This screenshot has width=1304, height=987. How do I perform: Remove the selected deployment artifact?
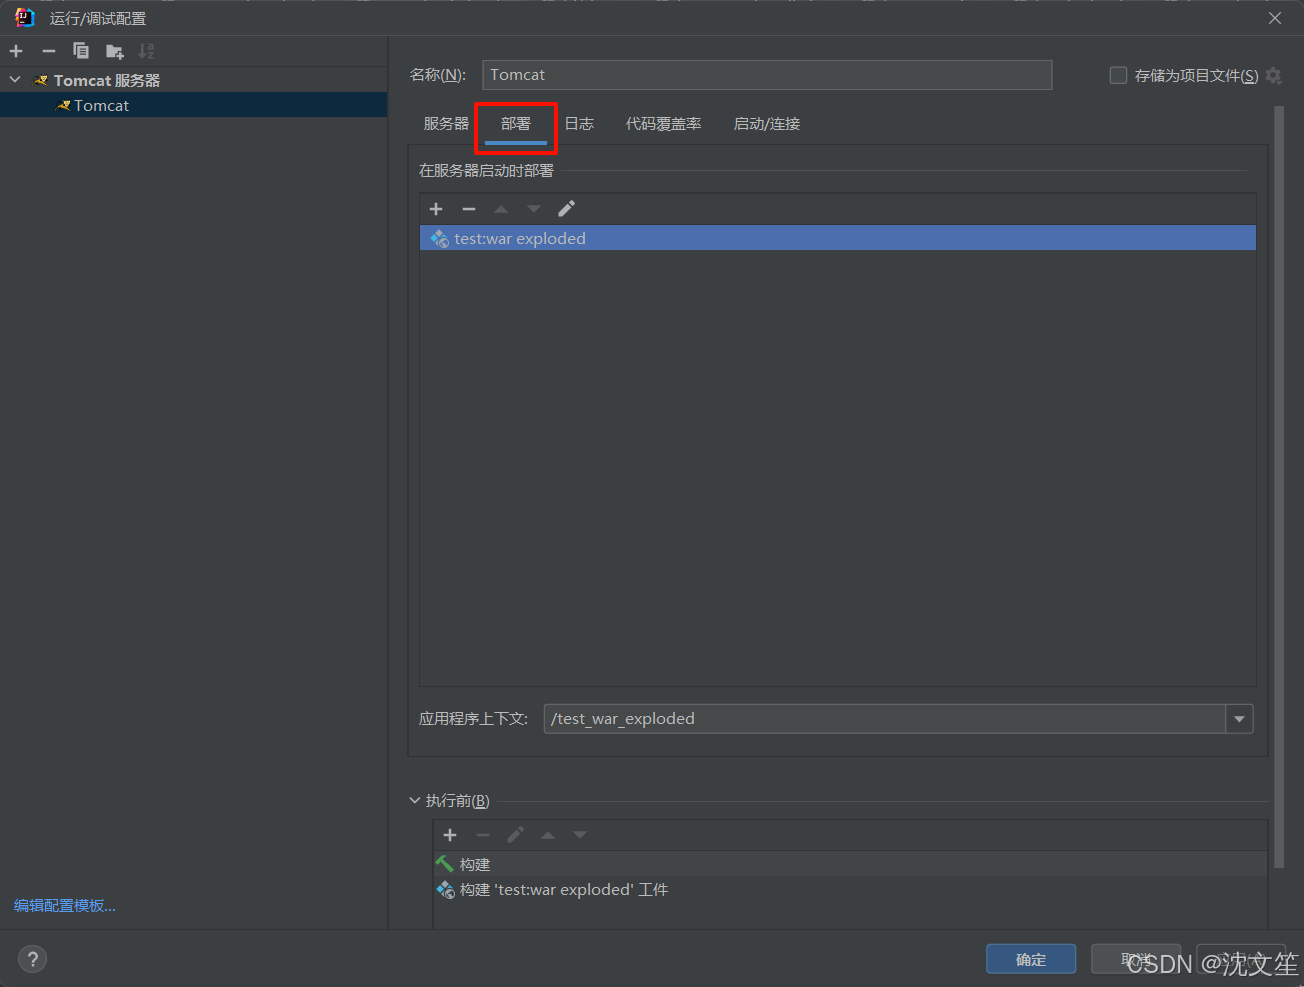(x=469, y=209)
